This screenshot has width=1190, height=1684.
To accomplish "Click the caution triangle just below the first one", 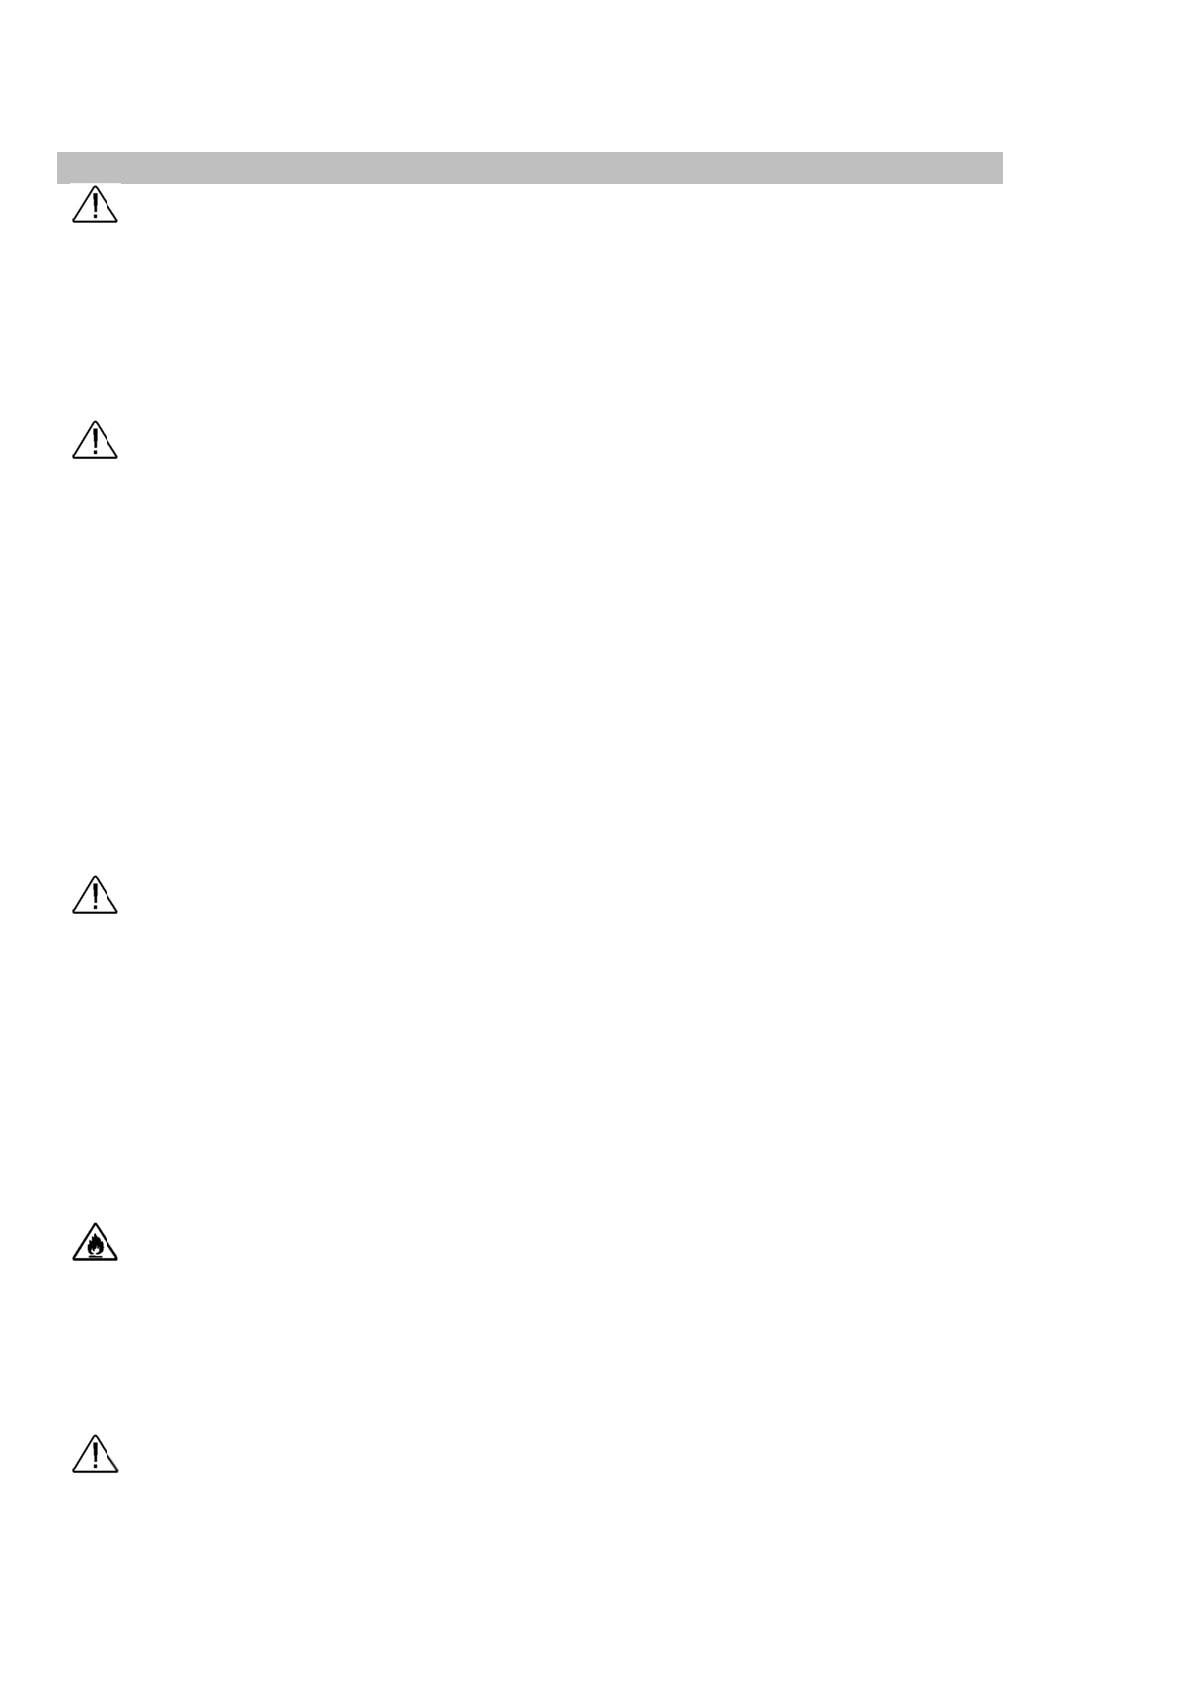I will [95, 440].
